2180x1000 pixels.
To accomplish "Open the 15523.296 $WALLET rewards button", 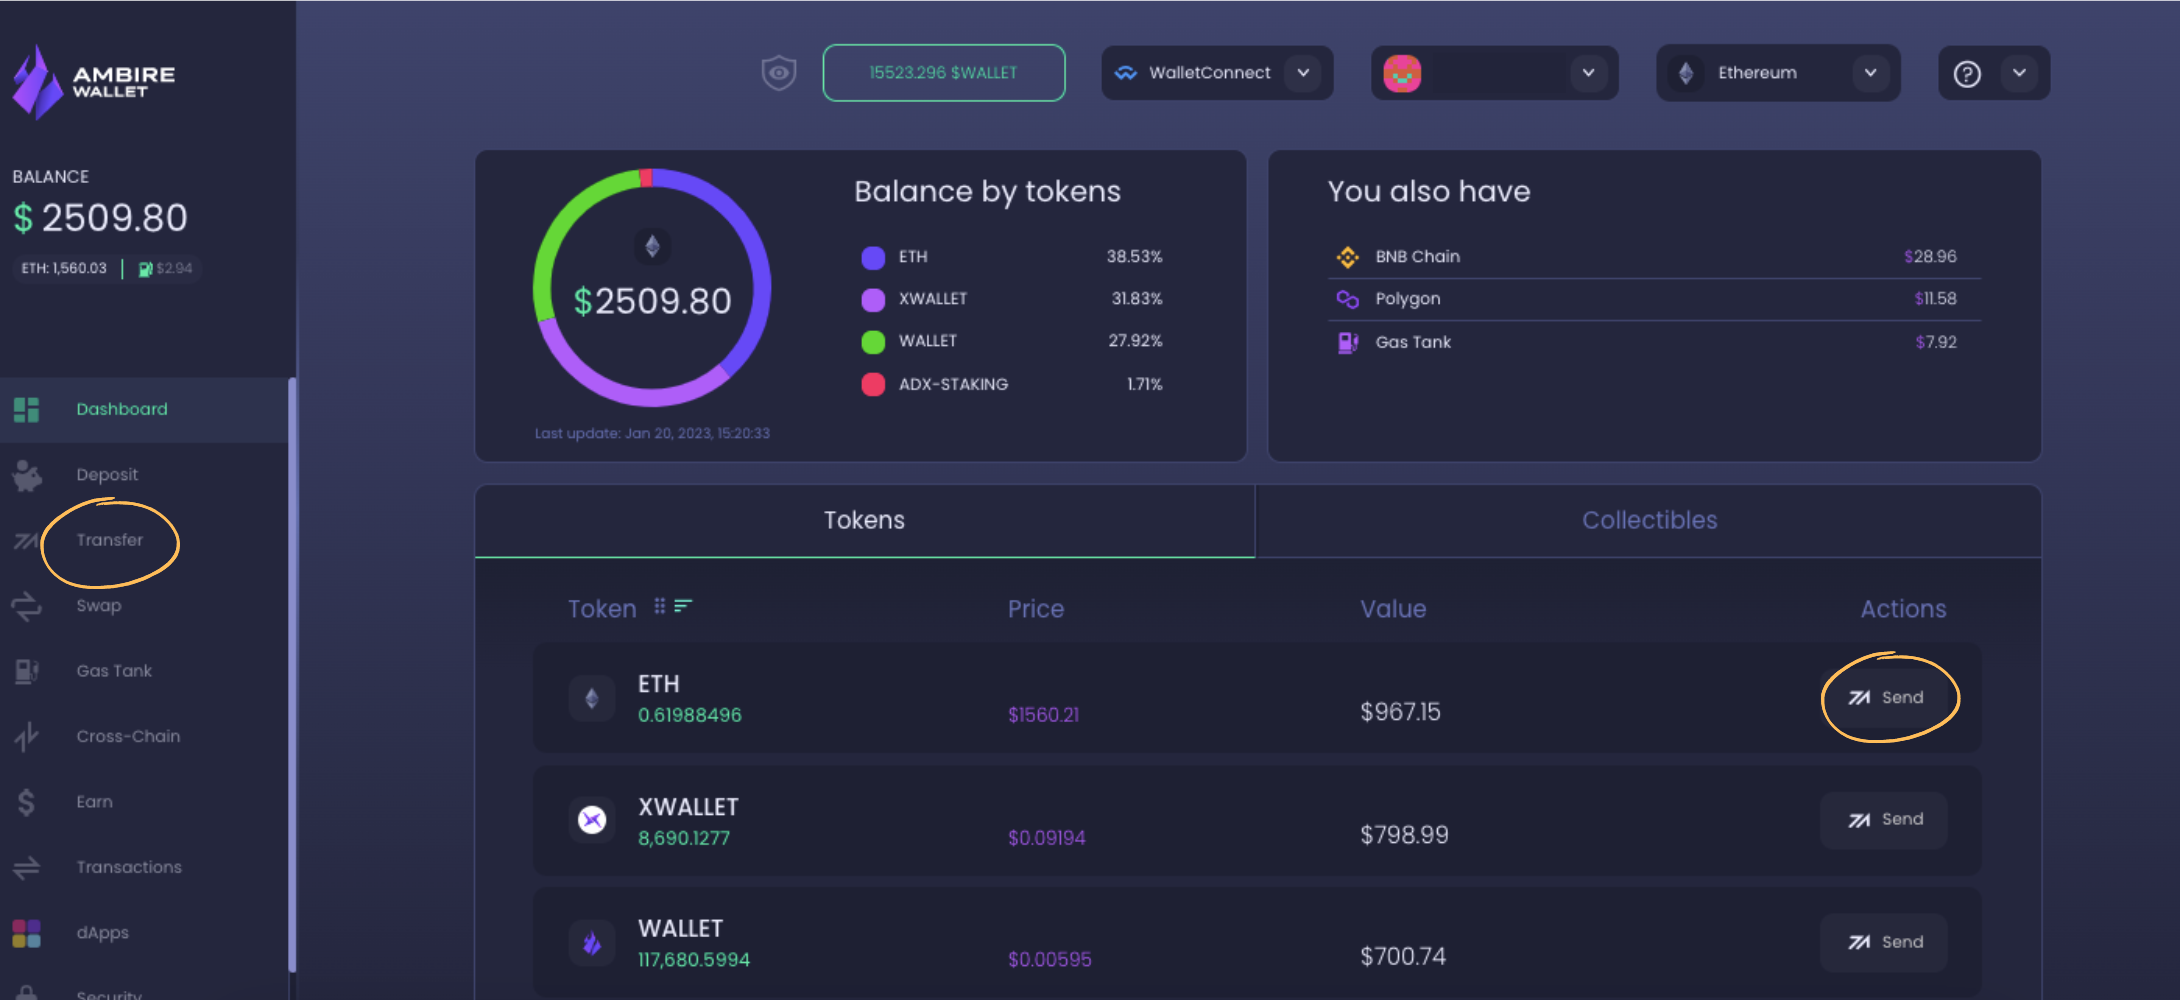I will point(943,73).
